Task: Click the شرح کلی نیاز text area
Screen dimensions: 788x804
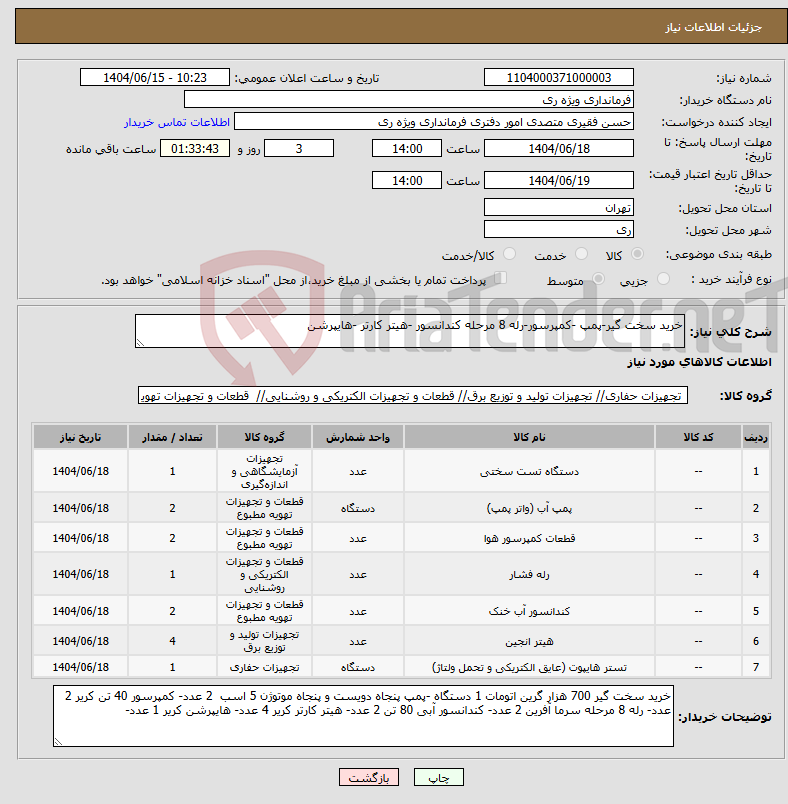Action: 410,331
